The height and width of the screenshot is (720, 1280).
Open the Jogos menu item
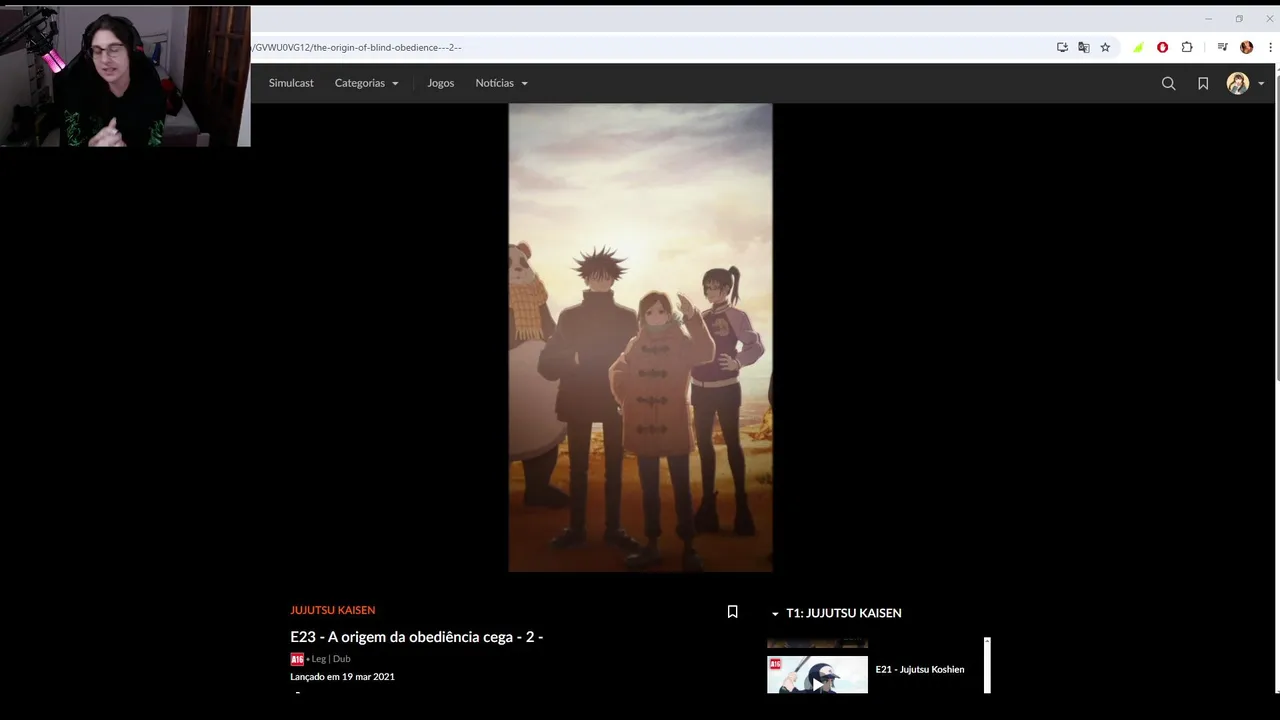pyautogui.click(x=440, y=83)
